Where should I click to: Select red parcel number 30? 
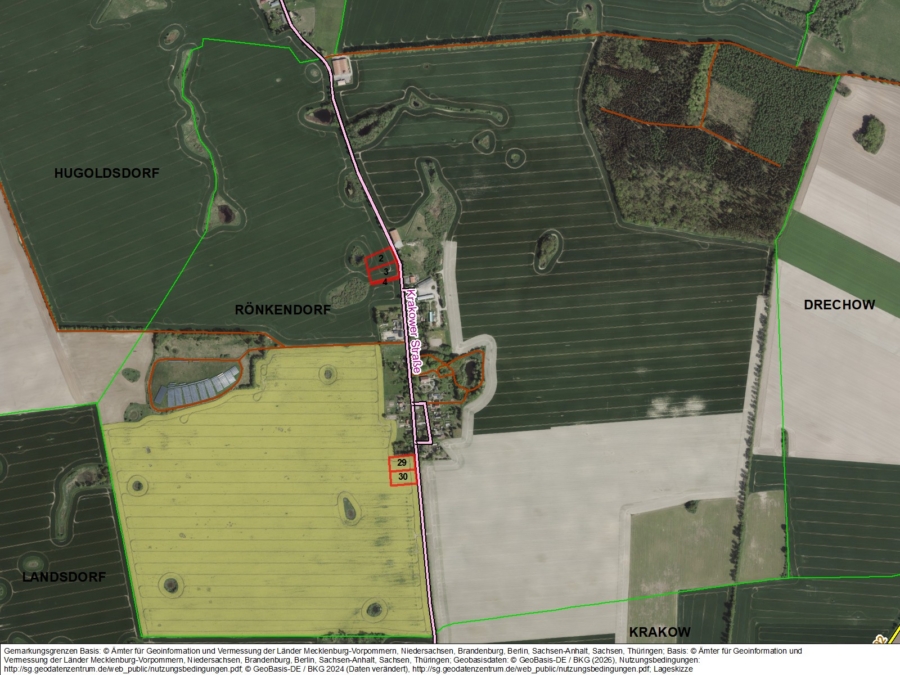coord(403,477)
